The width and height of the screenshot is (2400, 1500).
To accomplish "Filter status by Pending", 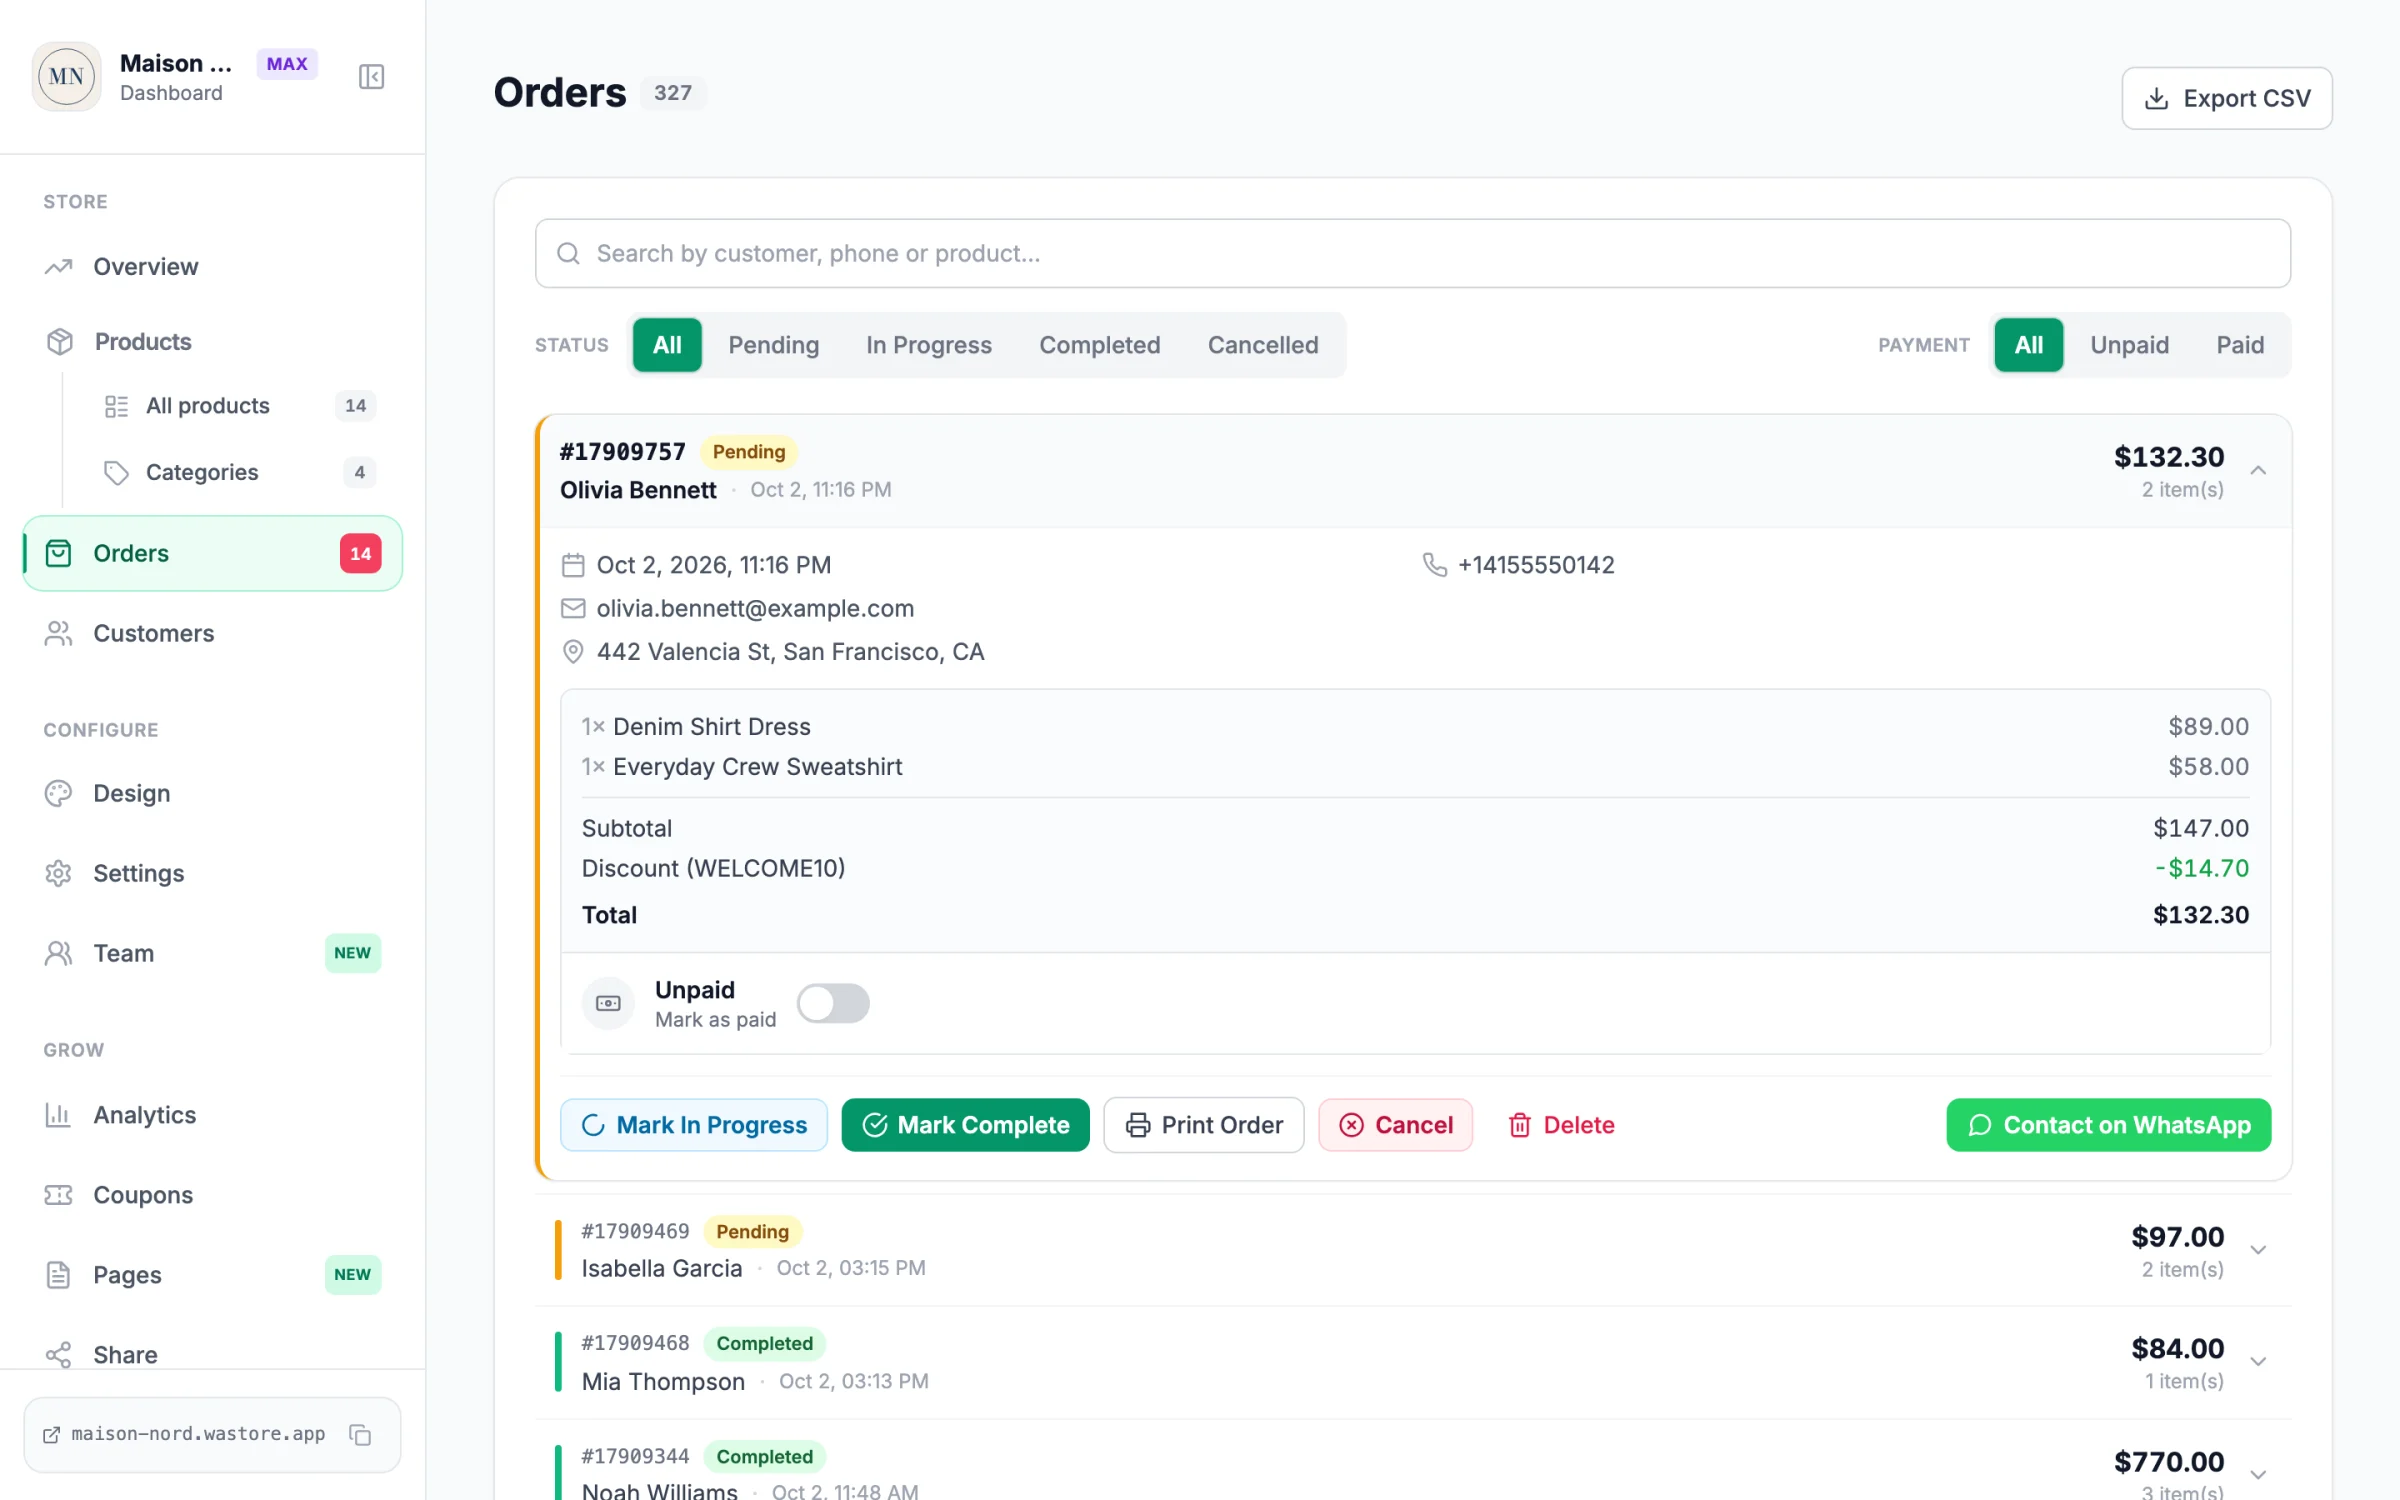I will [773, 345].
